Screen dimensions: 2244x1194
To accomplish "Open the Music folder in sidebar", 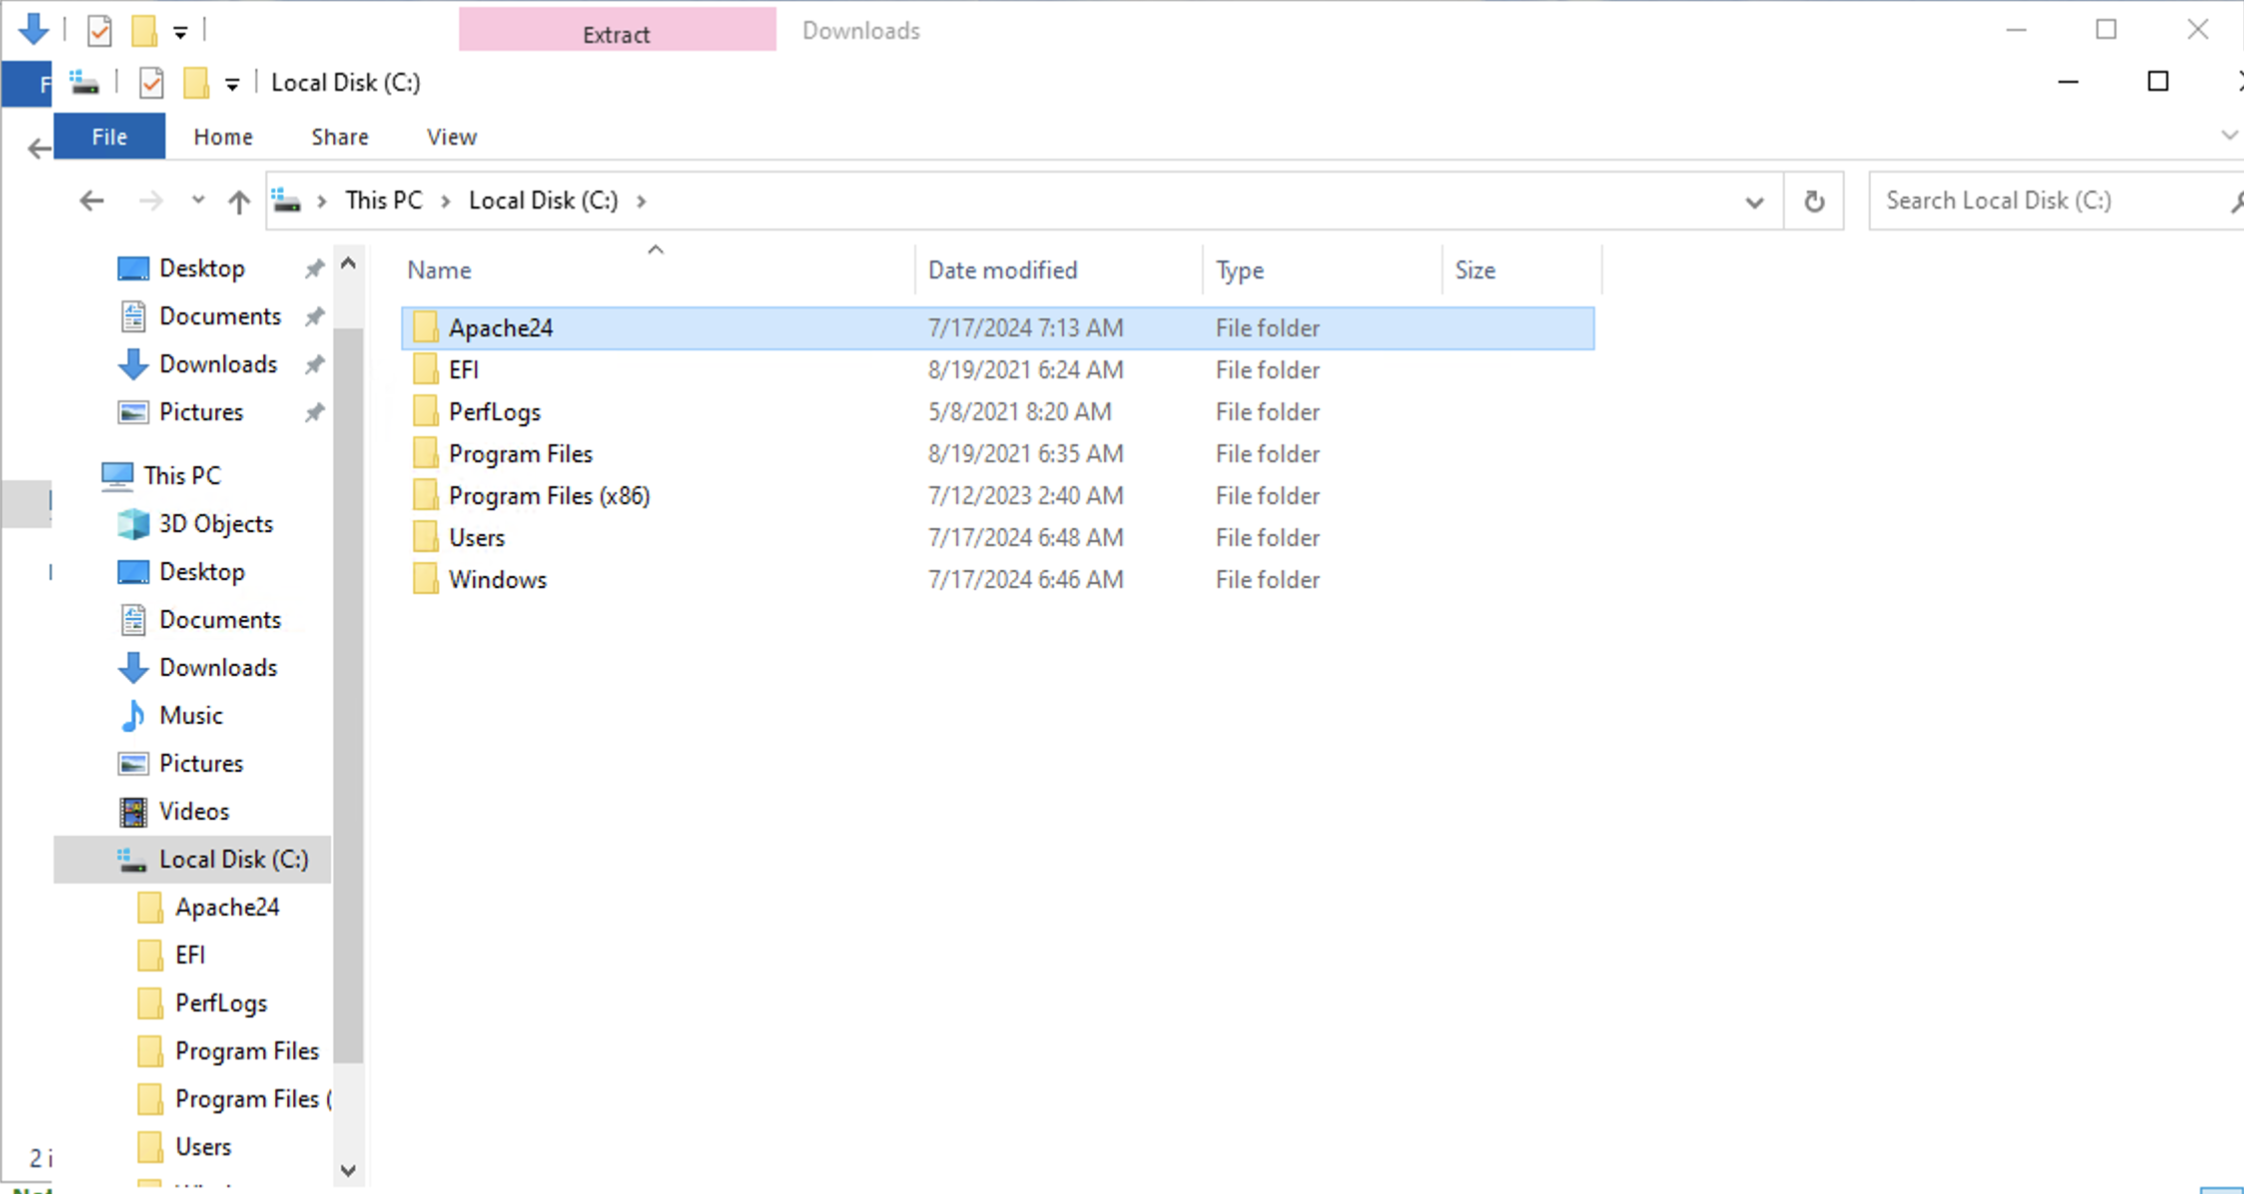I will (x=190, y=715).
